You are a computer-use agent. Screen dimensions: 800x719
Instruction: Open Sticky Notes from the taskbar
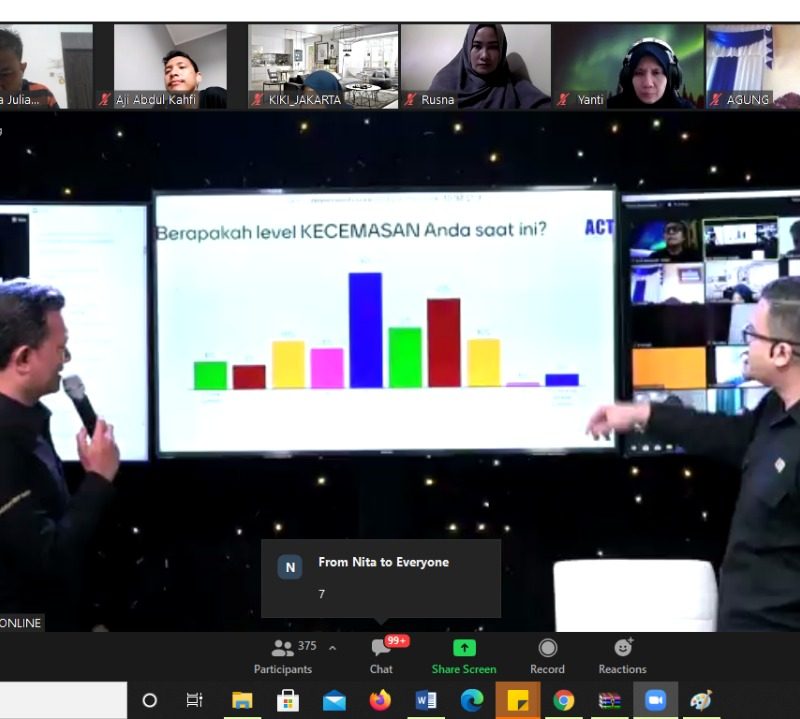click(x=518, y=700)
